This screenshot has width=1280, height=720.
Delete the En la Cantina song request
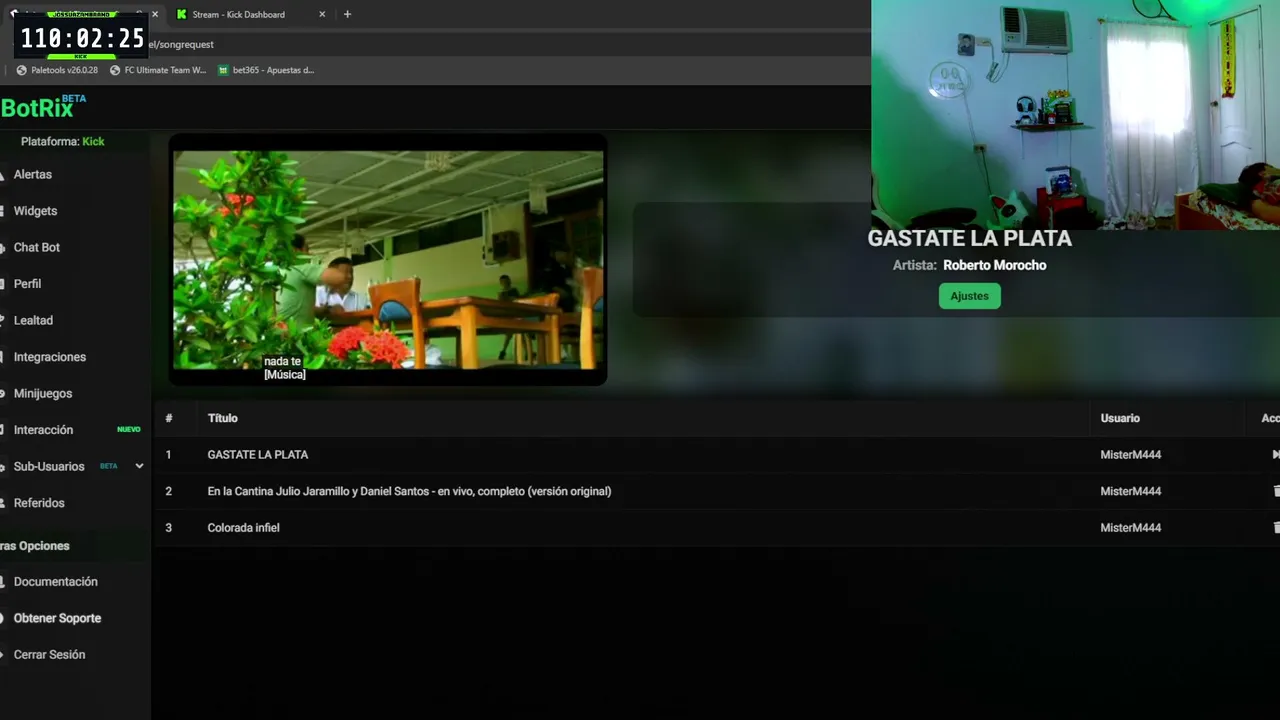tap(1276, 491)
